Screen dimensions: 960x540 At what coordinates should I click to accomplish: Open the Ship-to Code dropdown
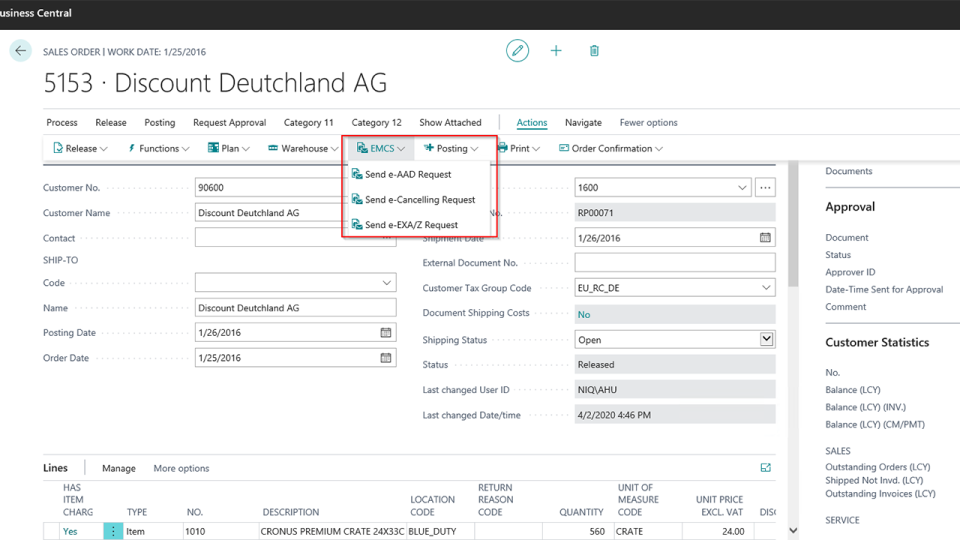[386, 283]
